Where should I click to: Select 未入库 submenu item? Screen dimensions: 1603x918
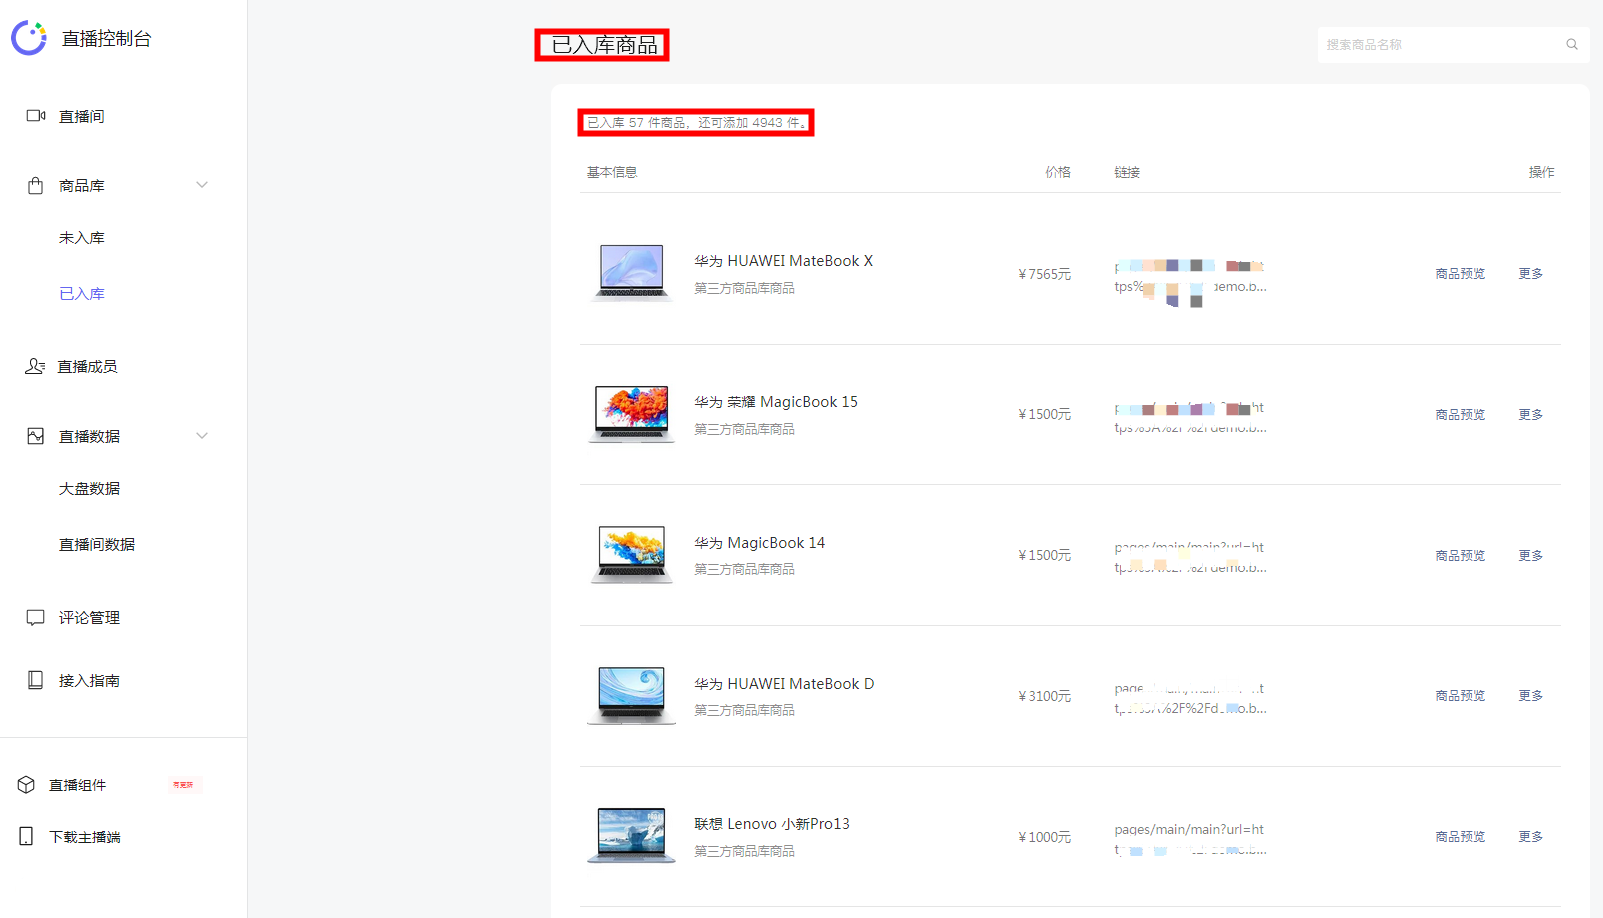tap(82, 238)
